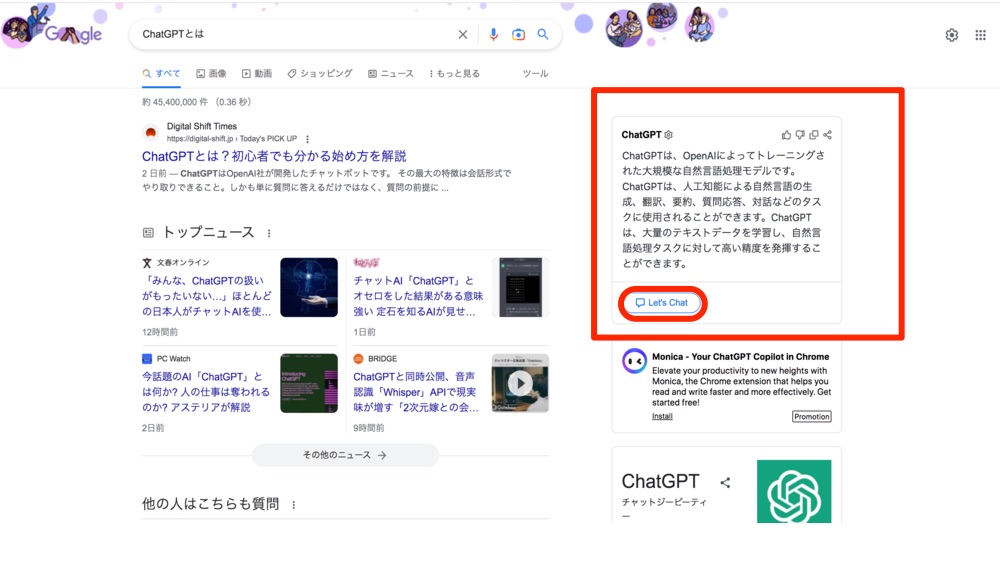Open the ツール options
The height and width of the screenshot is (564, 1000).
click(x=535, y=74)
